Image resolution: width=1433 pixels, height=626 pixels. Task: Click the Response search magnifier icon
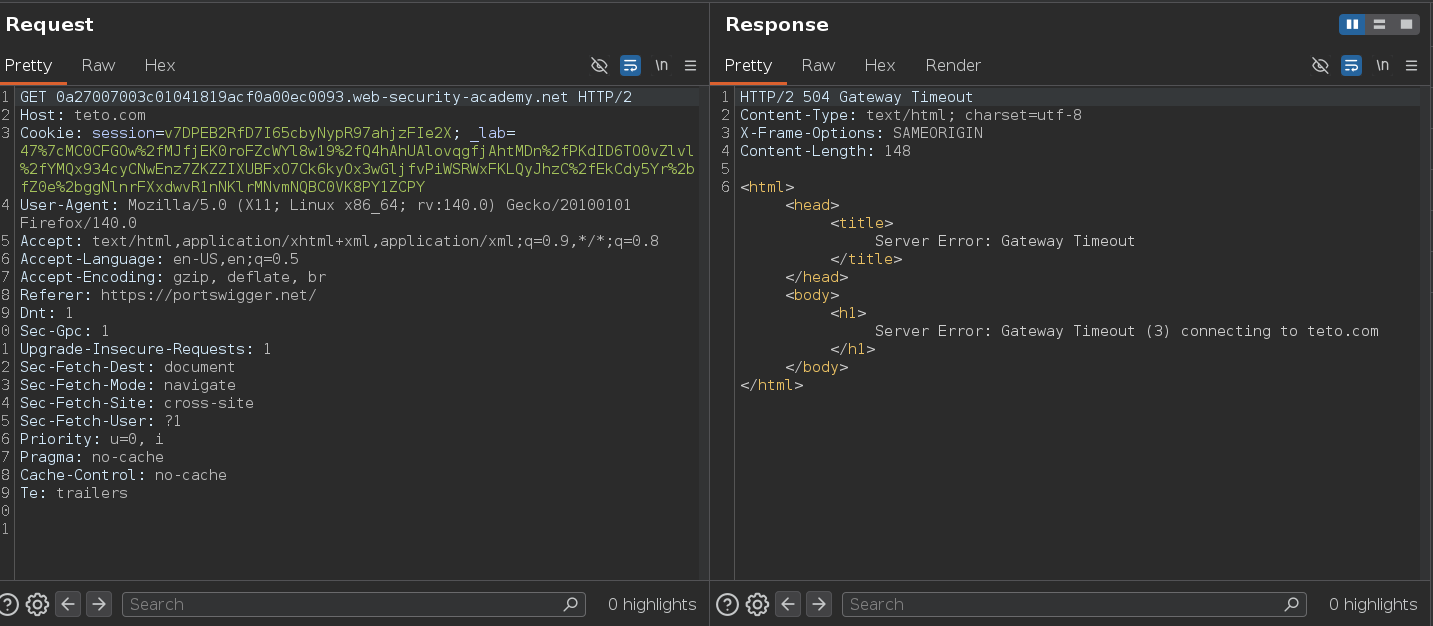[1292, 604]
